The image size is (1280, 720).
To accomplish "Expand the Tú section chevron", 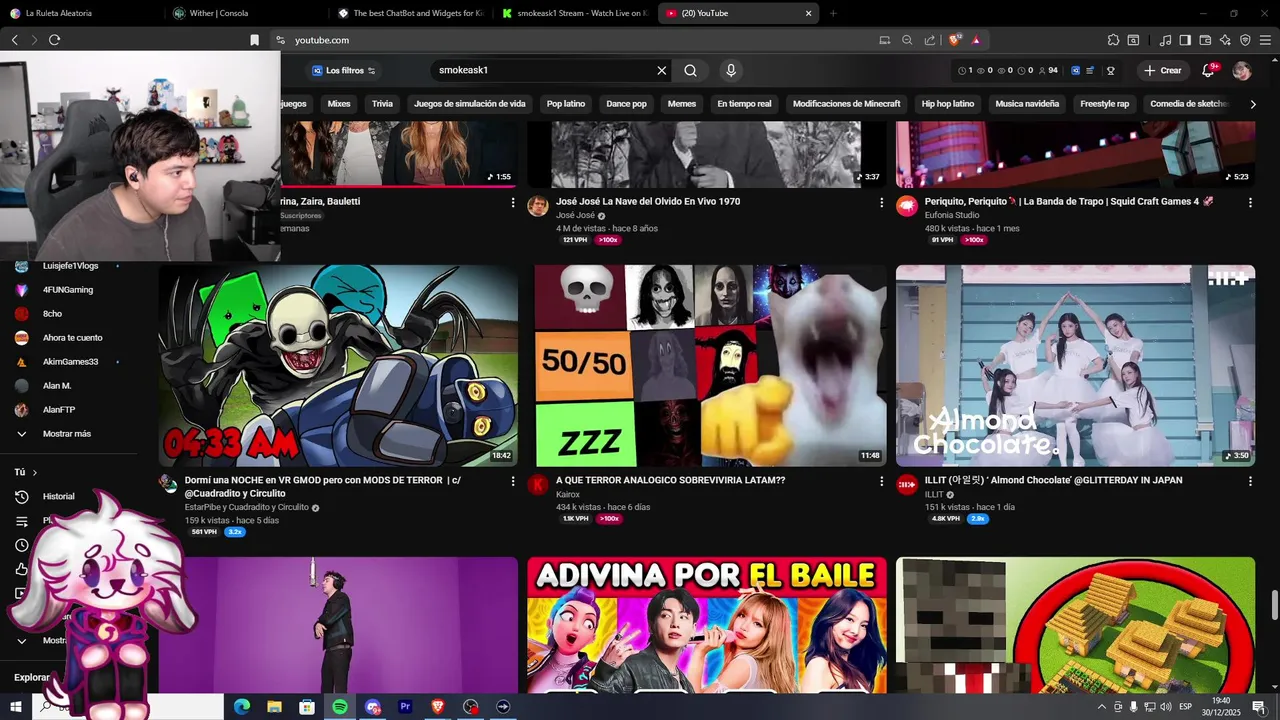I will click(x=34, y=472).
